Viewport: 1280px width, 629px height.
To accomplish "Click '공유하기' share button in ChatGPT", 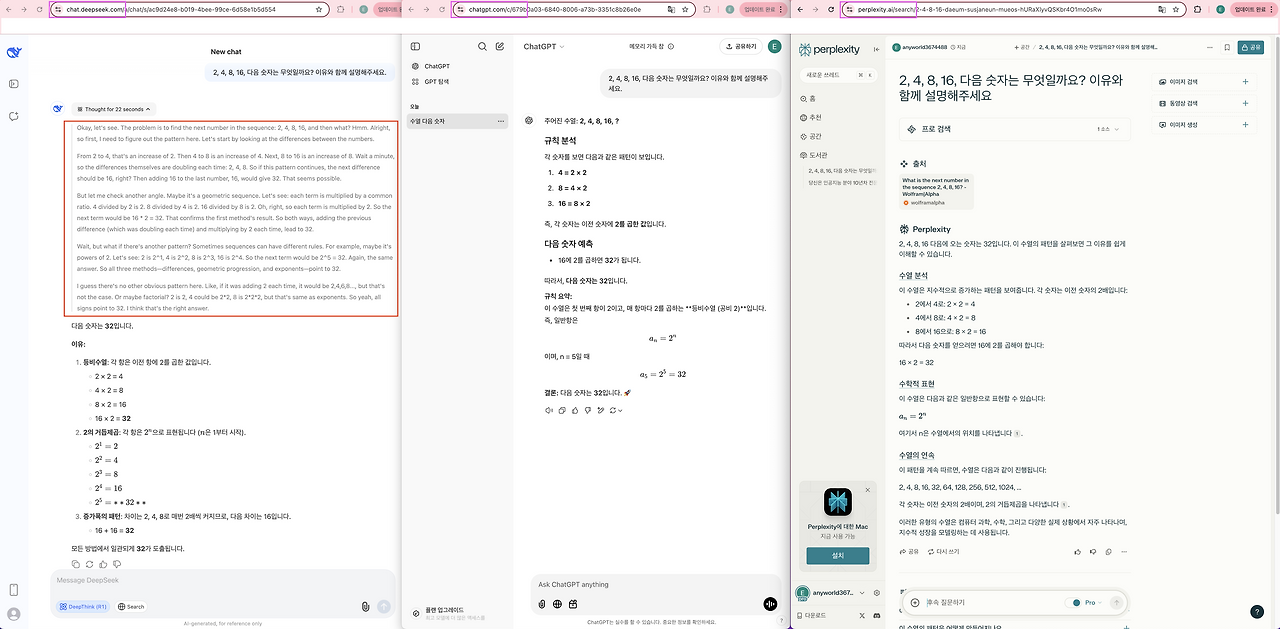I will click(741, 46).
